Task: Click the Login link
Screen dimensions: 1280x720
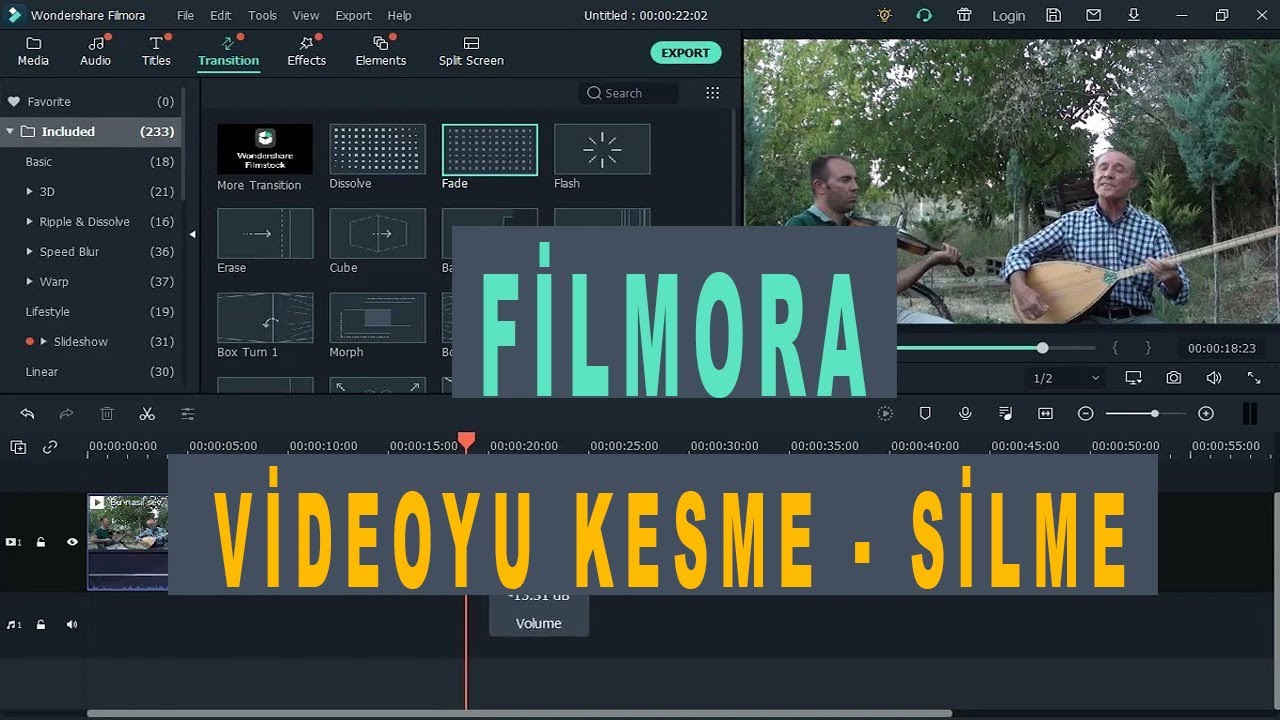Action: (x=1008, y=16)
